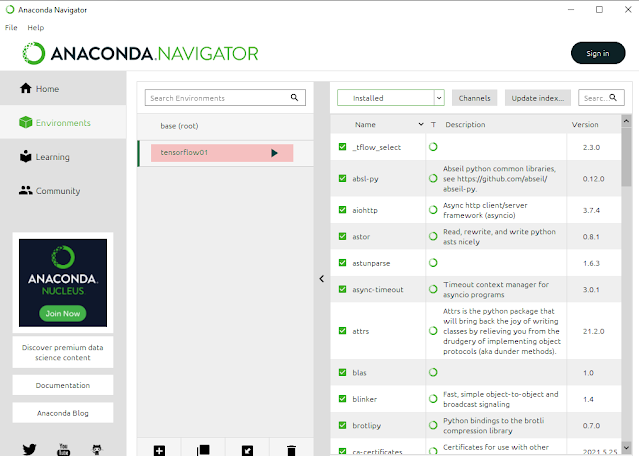
Task: Open the Learning section icon
Action: [26, 156]
